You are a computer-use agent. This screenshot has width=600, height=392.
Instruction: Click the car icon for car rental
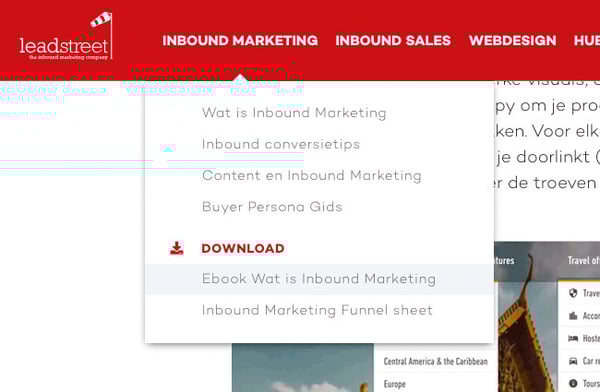(573, 361)
